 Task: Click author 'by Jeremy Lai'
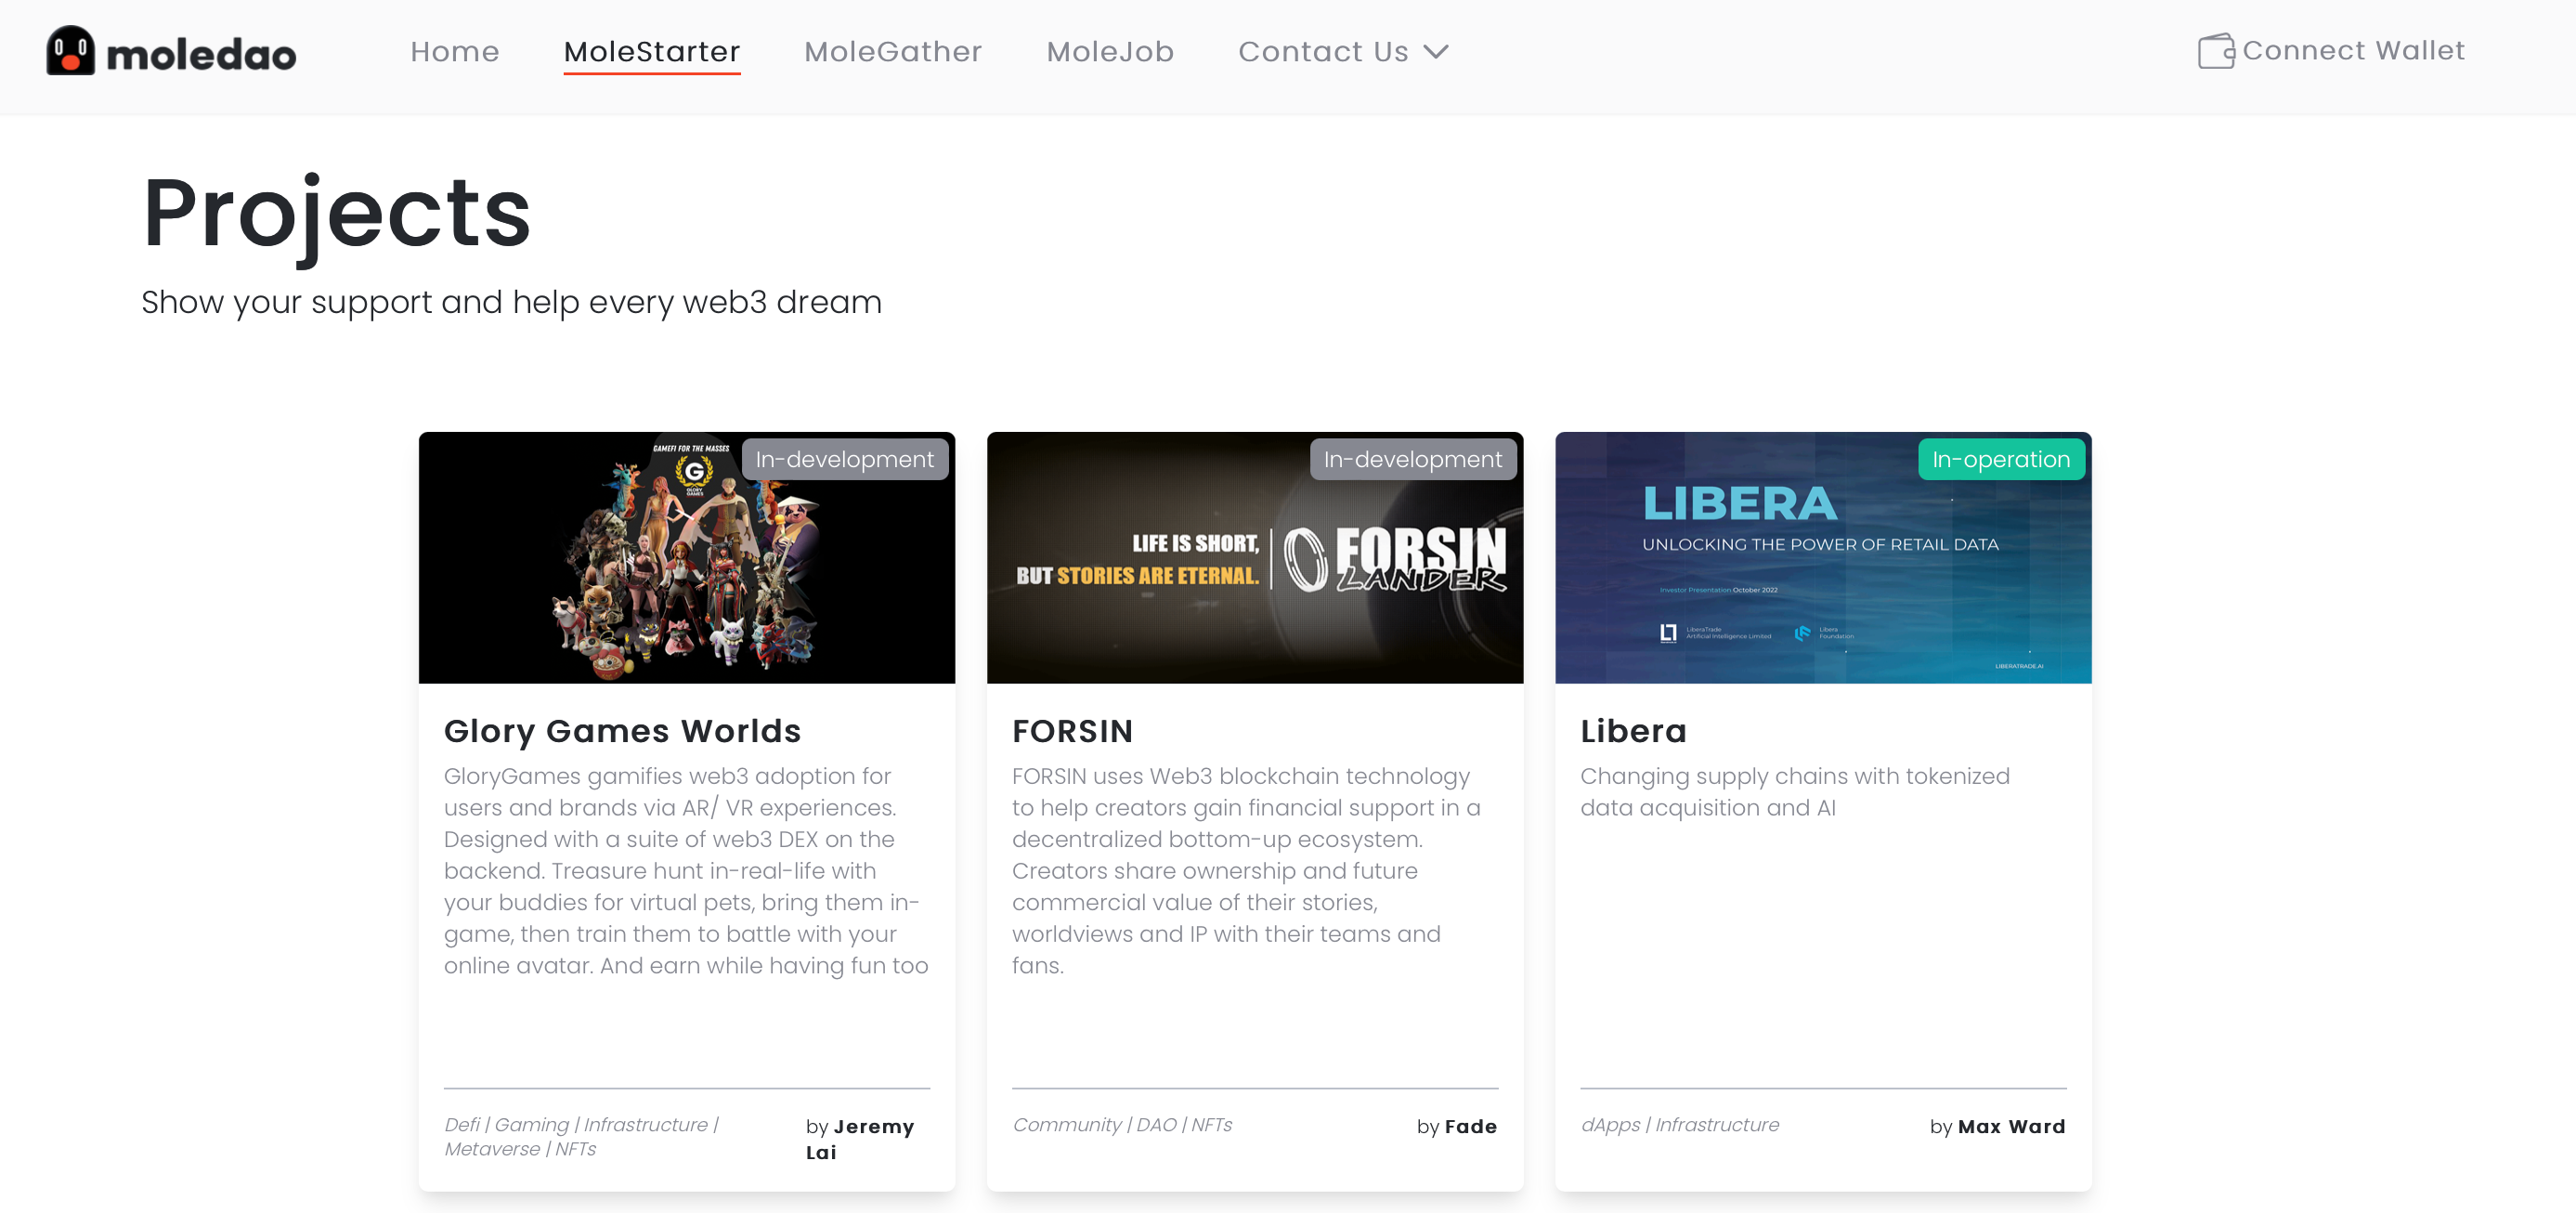pyautogui.click(x=860, y=1139)
